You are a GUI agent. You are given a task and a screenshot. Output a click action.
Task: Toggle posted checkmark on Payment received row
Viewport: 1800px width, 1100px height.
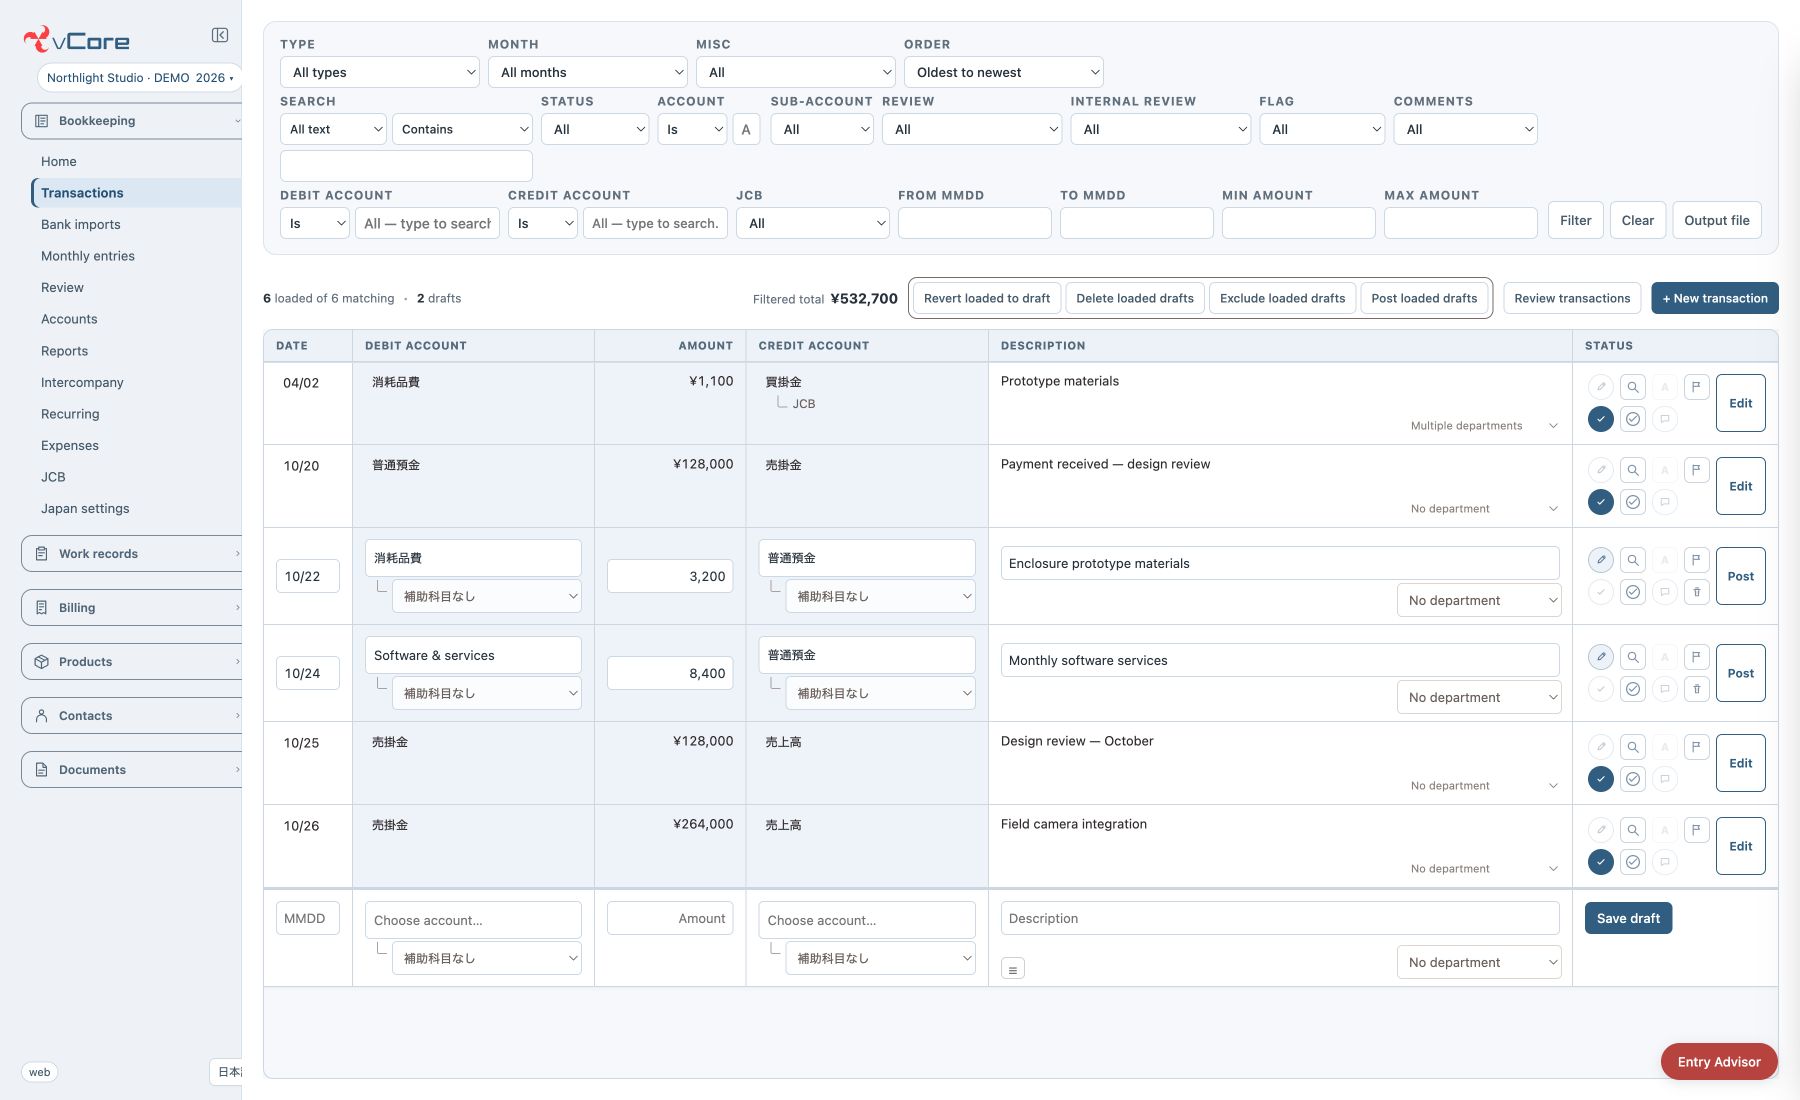1600,502
